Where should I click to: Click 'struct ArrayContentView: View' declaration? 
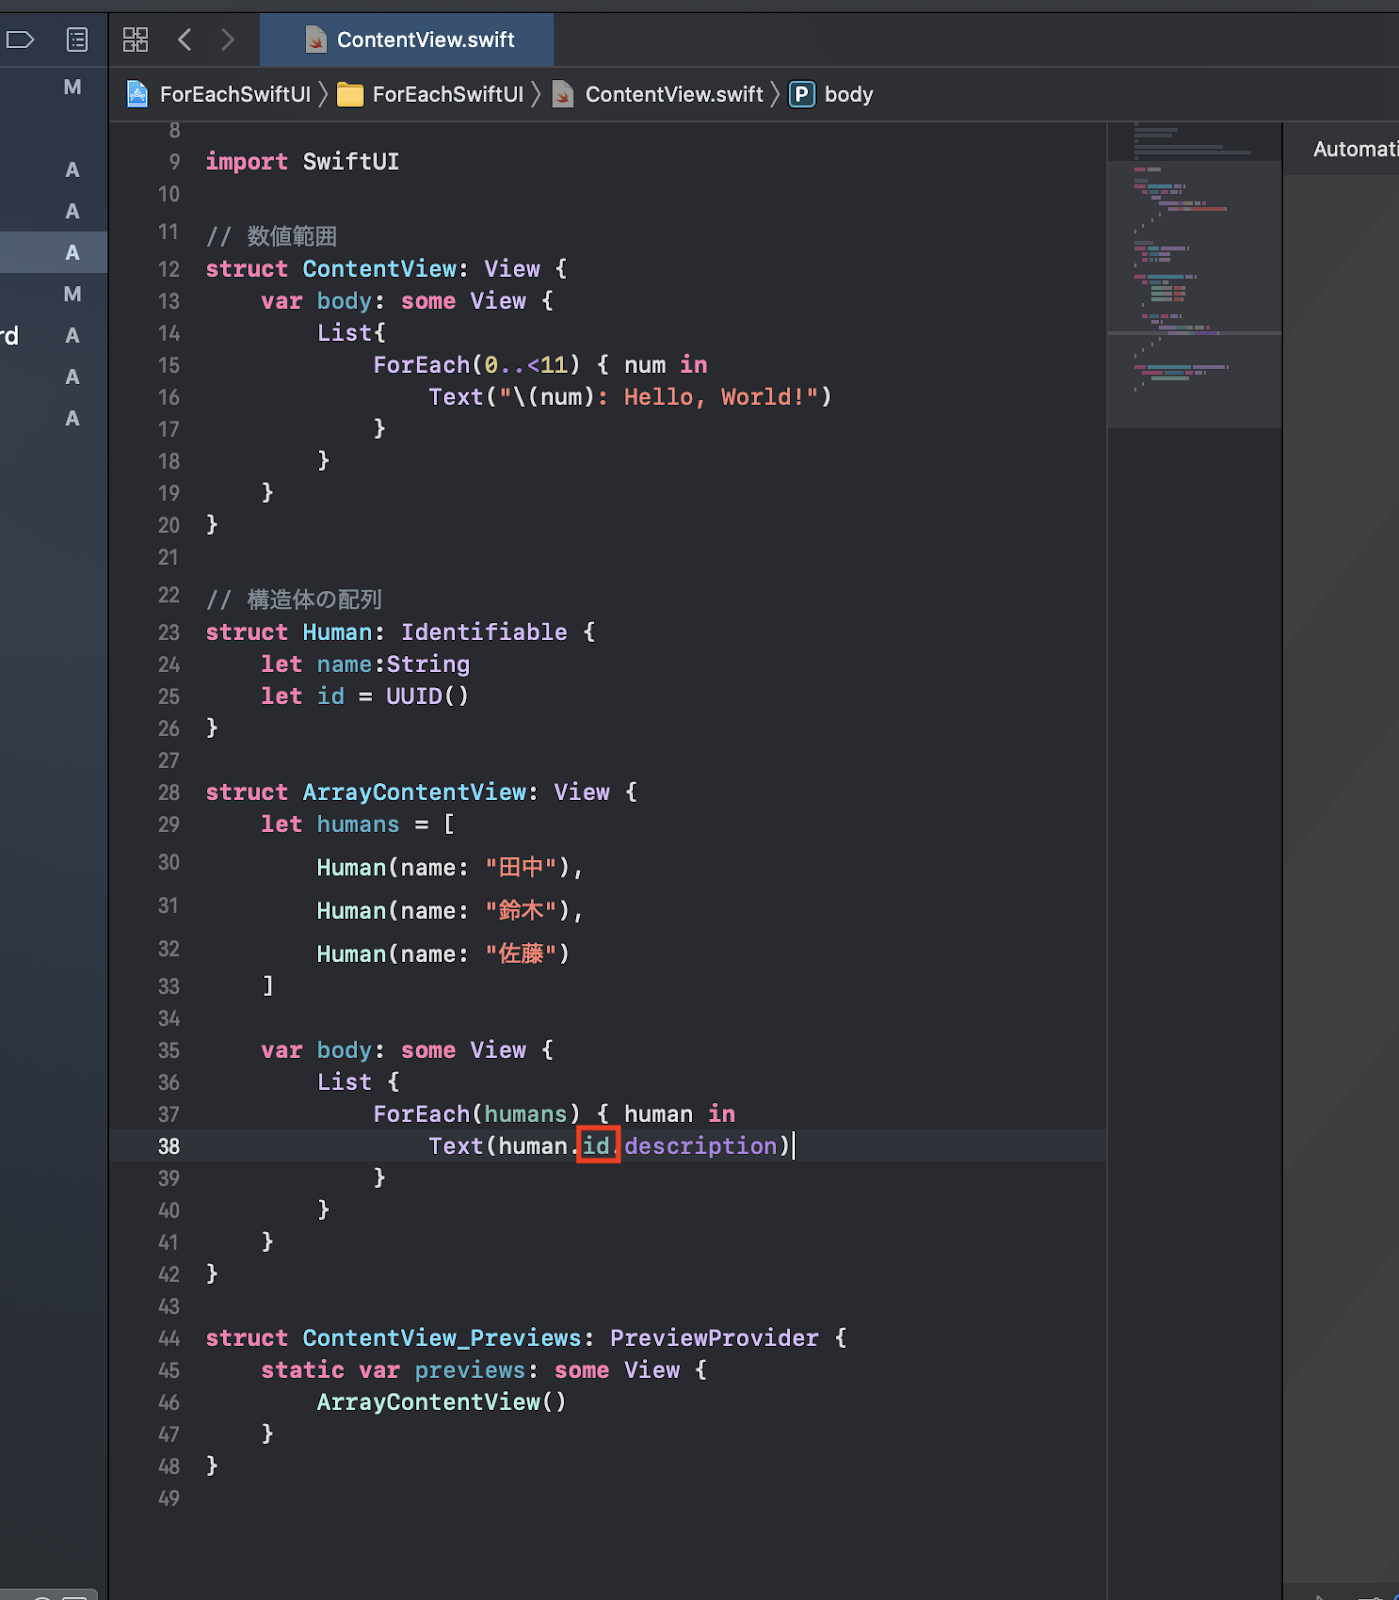point(421,792)
